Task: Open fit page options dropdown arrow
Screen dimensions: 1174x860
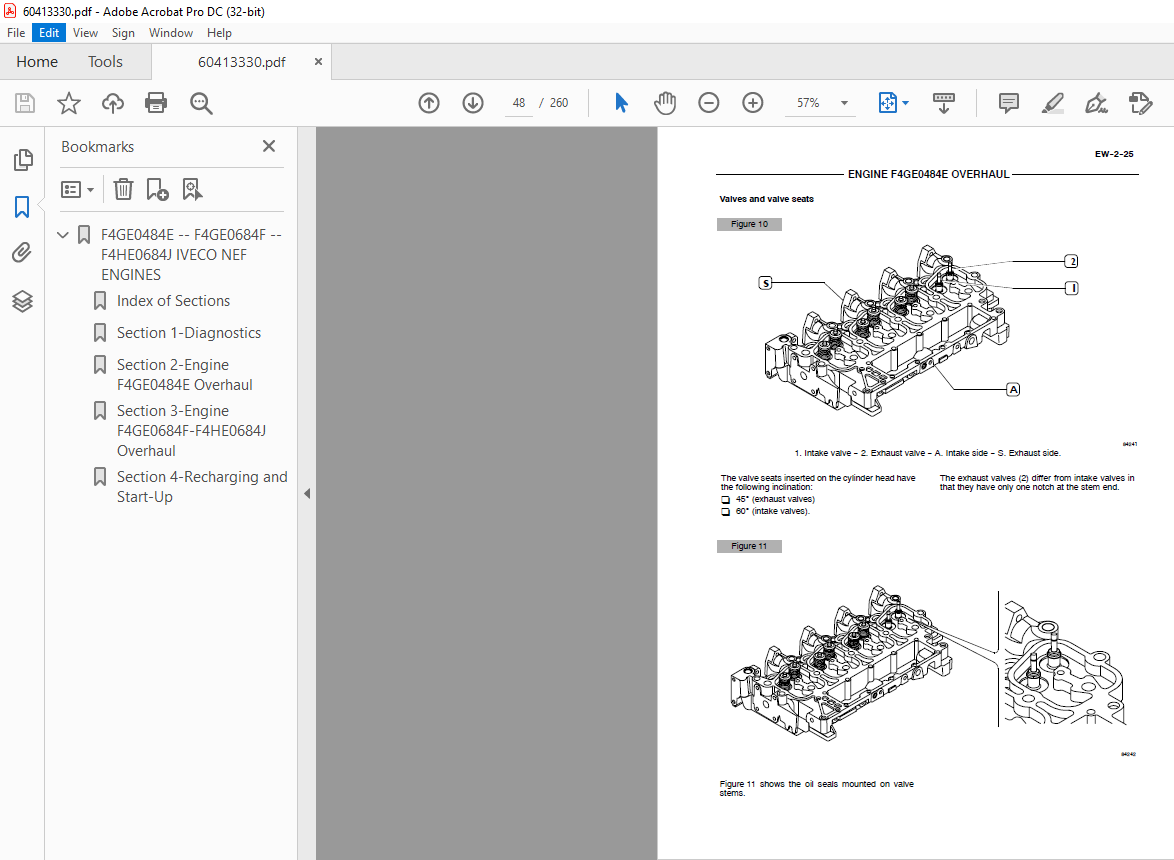Action: (905, 103)
